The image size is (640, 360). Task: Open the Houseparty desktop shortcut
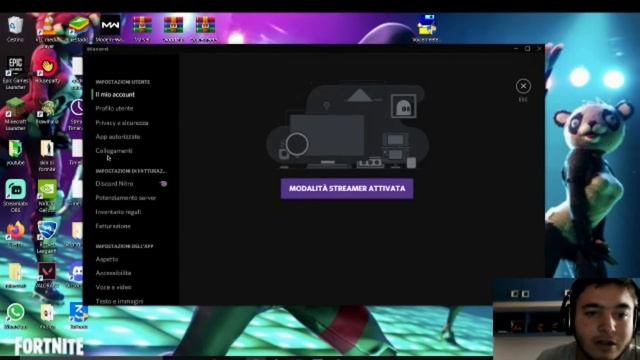click(47, 70)
